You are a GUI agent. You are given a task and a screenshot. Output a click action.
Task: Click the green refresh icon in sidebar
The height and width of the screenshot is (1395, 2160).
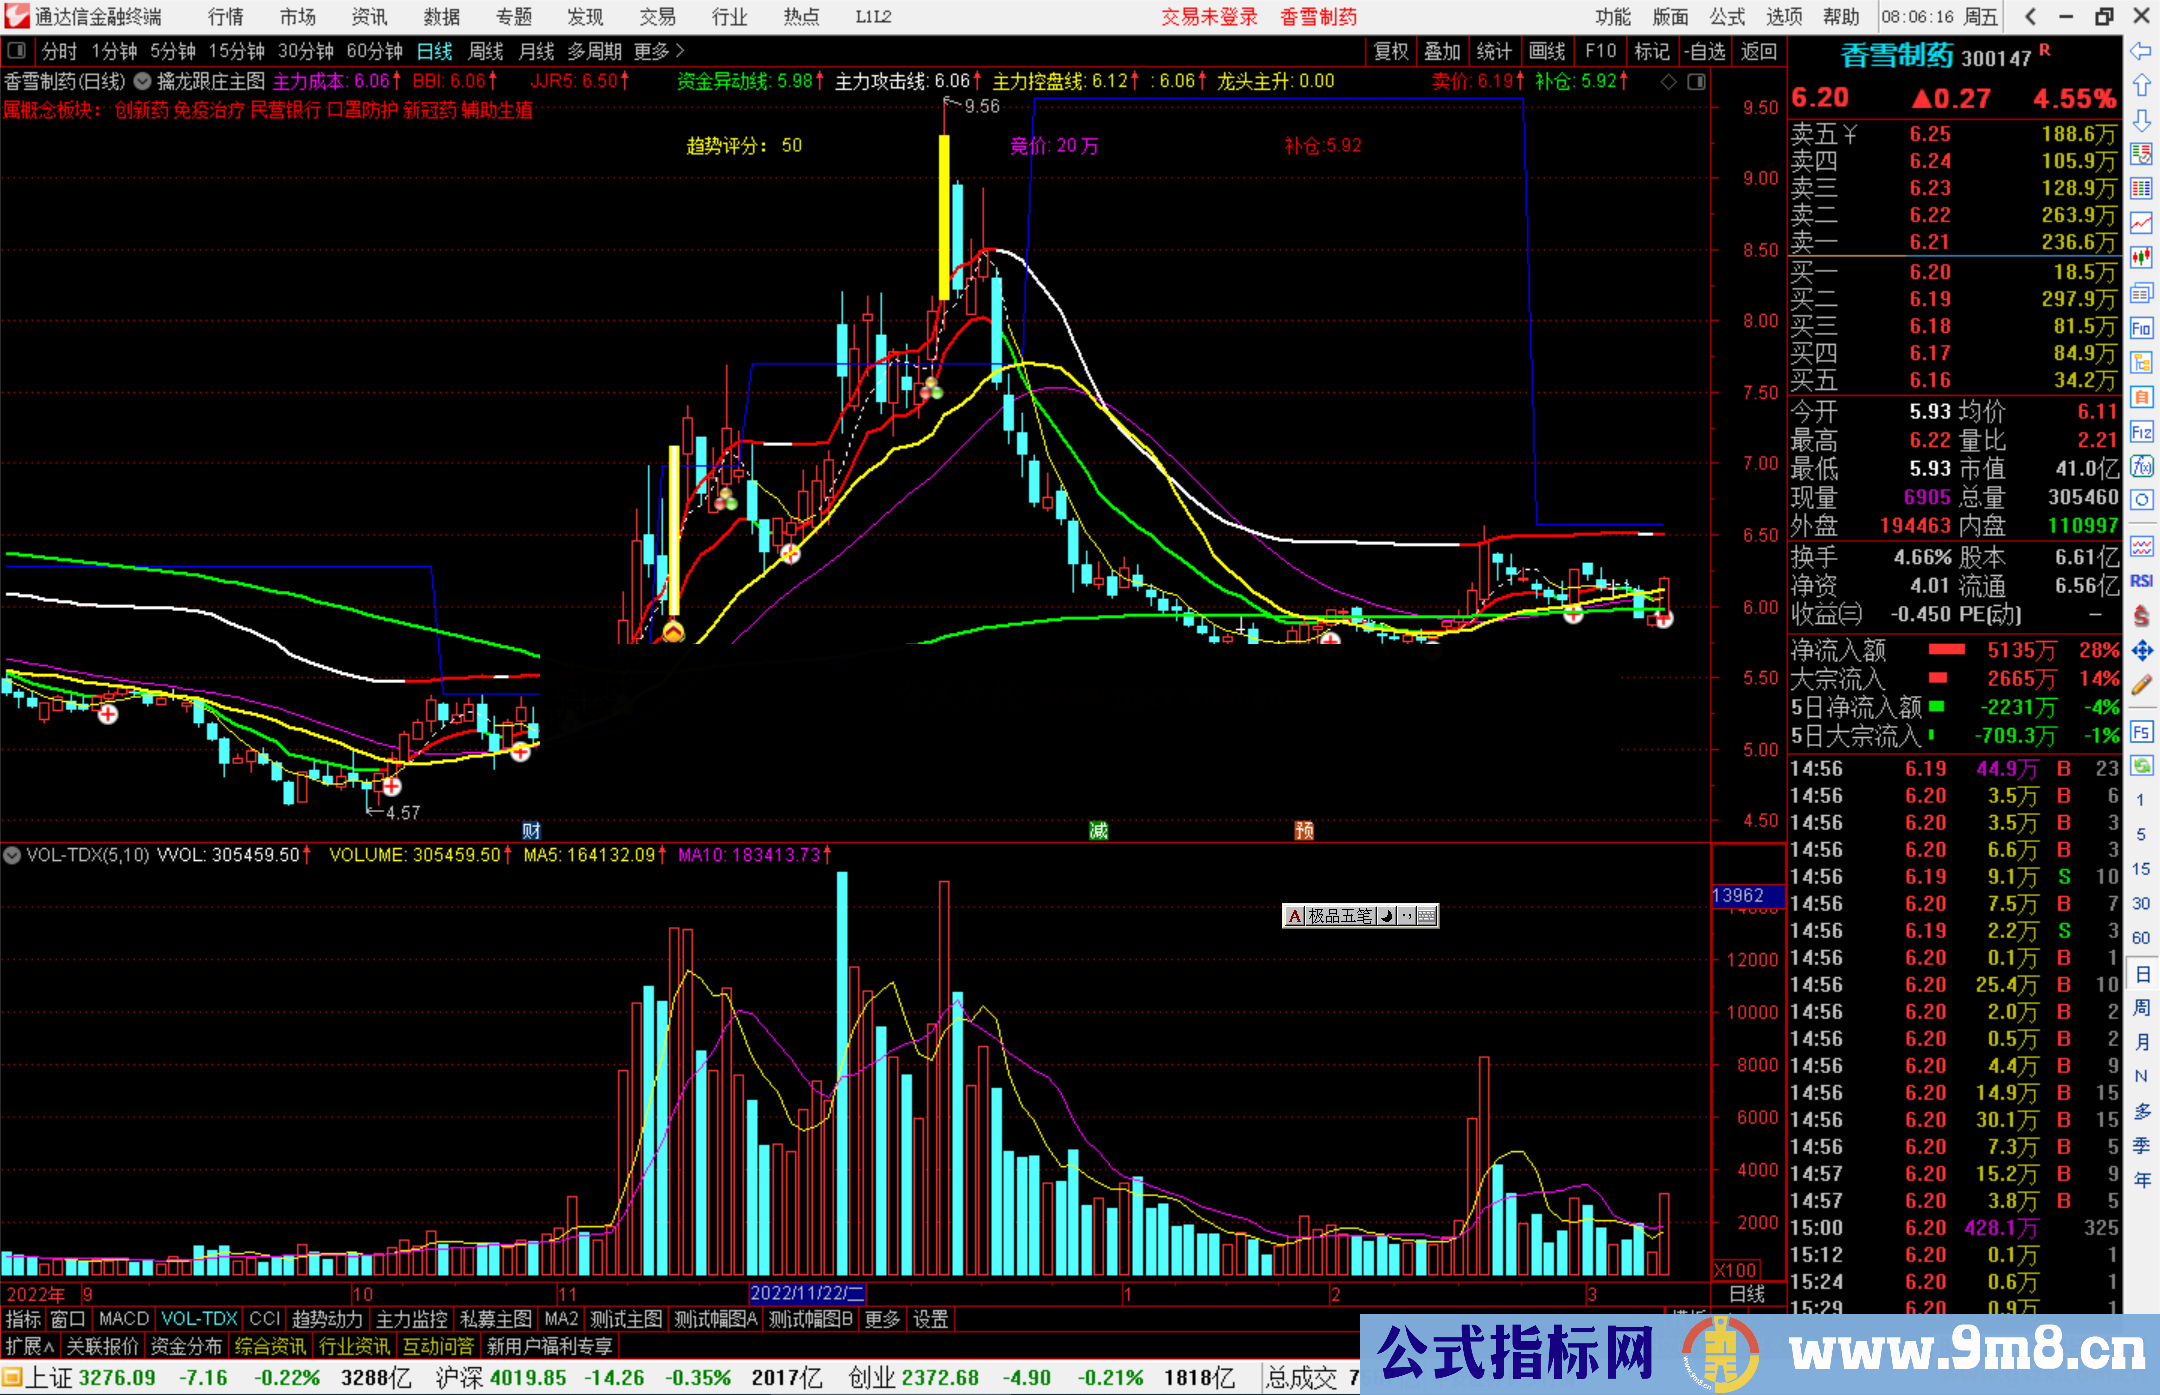[2141, 766]
